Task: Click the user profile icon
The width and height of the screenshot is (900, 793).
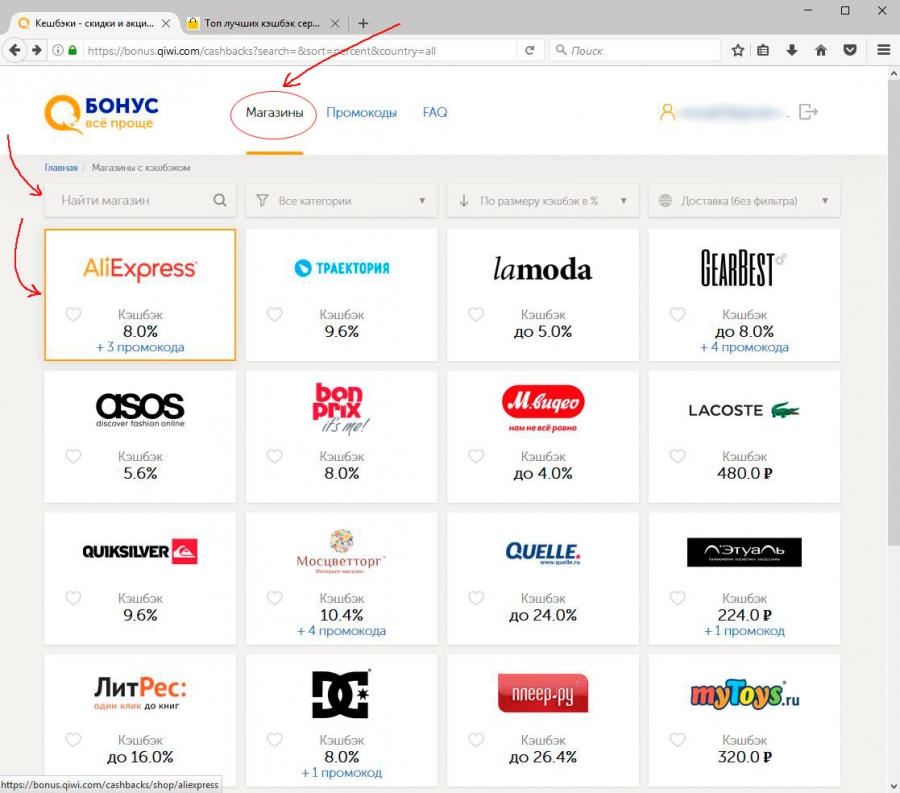Action: point(667,112)
